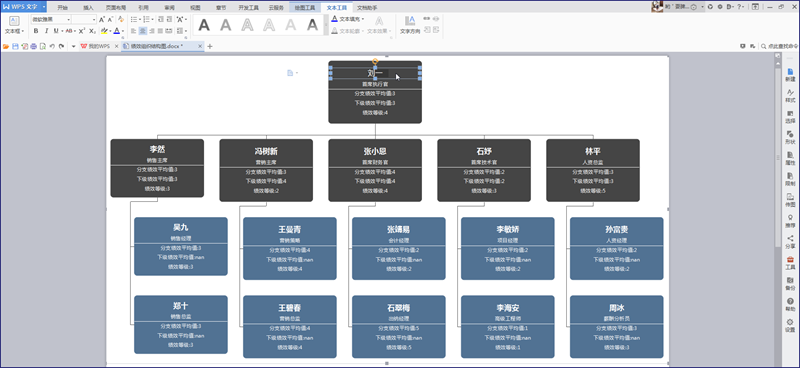
Task: Expand the bullet list dropdown arrow
Action: pyautogui.click(x=139, y=19)
